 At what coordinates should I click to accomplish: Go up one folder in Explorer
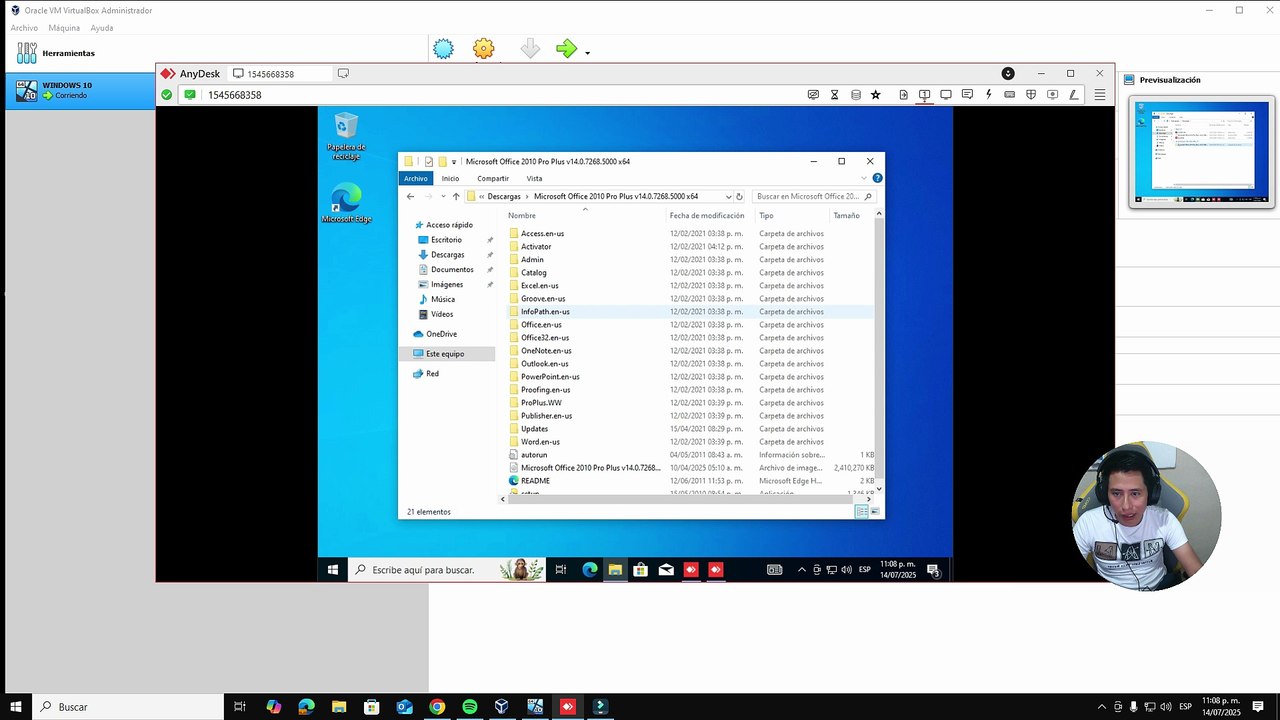point(456,197)
